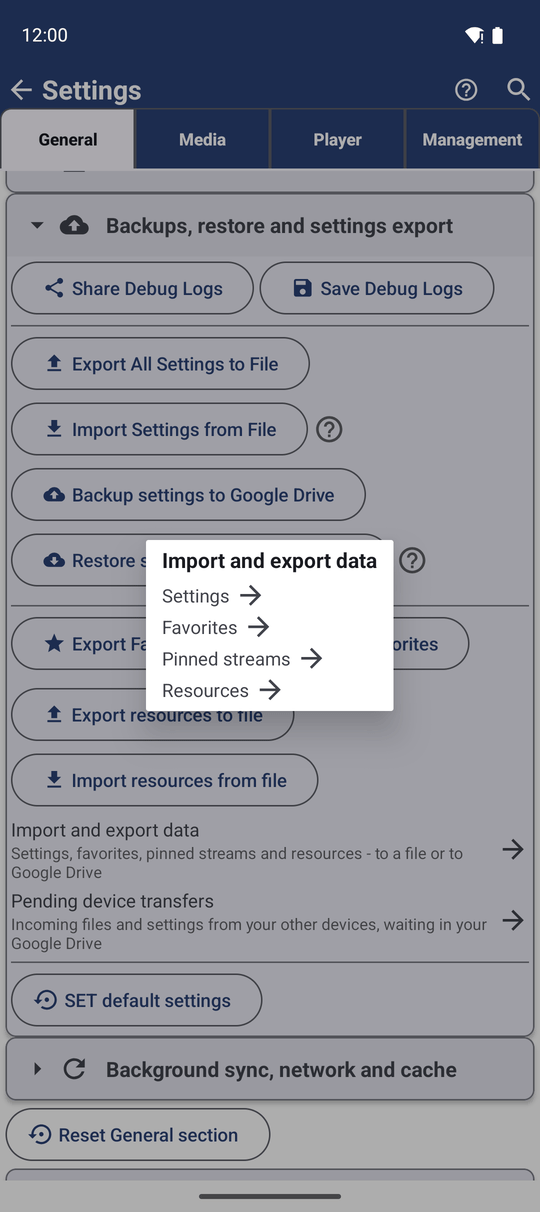This screenshot has width=540, height=1212.
Task: Open settings search magnifier icon
Action: coord(518,89)
